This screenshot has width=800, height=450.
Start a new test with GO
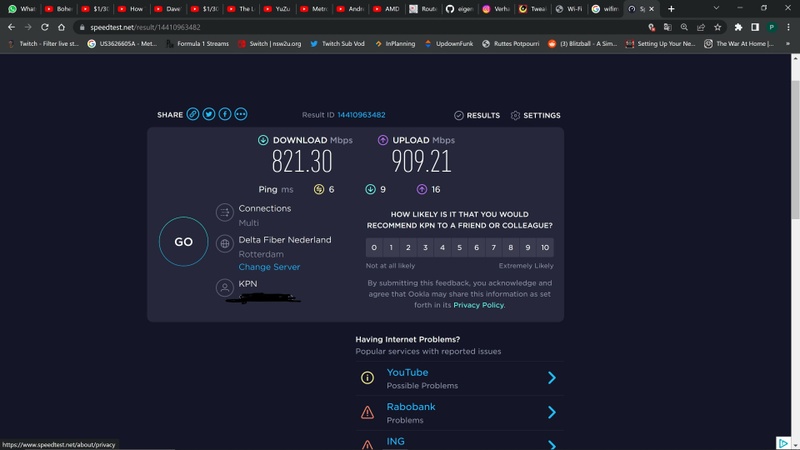tap(184, 241)
